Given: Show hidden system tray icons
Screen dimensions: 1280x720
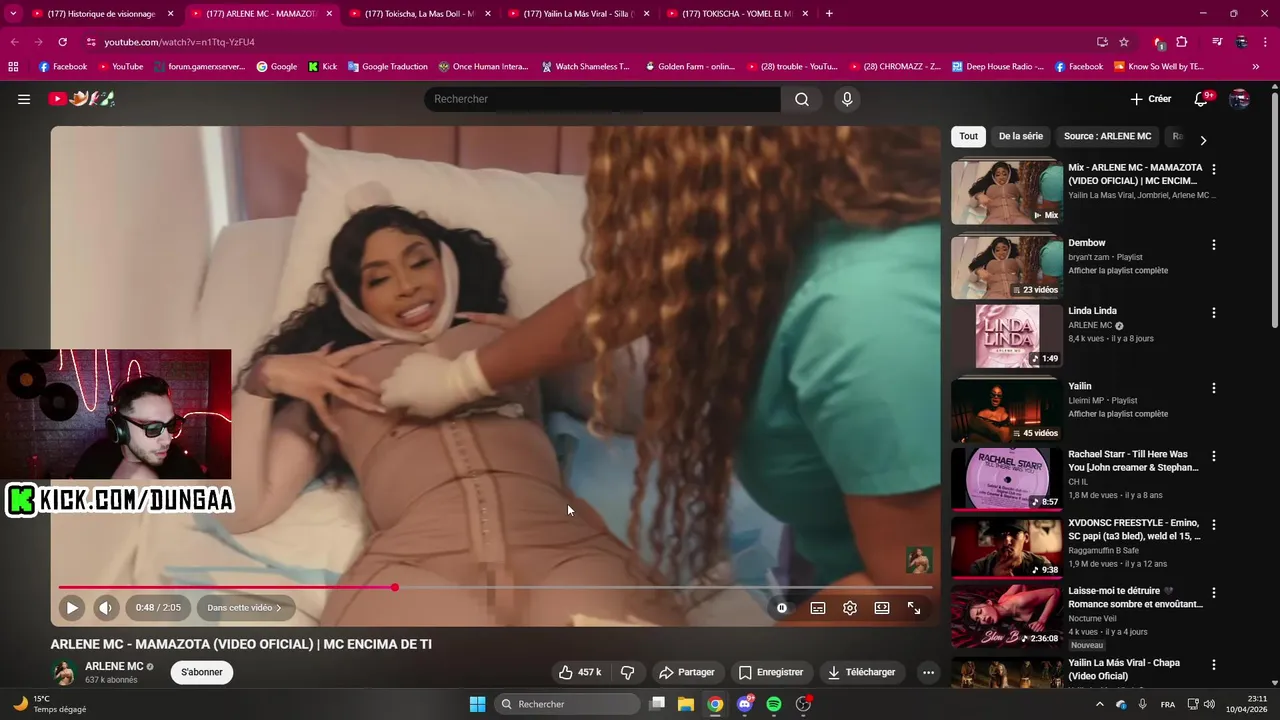Looking at the screenshot, I should pyautogui.click(x=1100, y=704).
